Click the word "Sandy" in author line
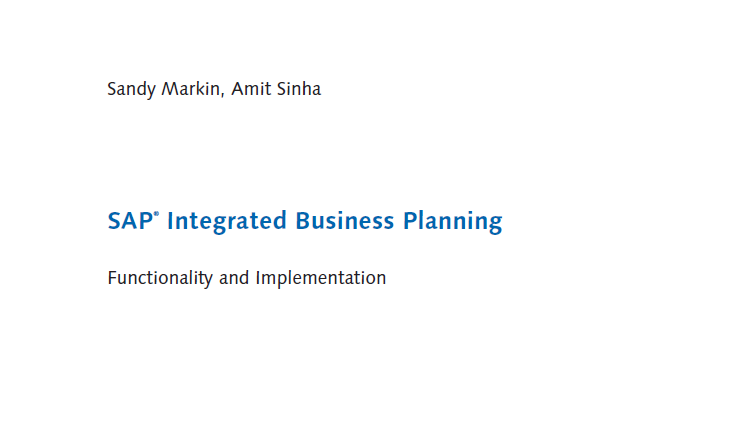Image resolution: width=754 pixels, height=441 pixels. coord(131,89)
